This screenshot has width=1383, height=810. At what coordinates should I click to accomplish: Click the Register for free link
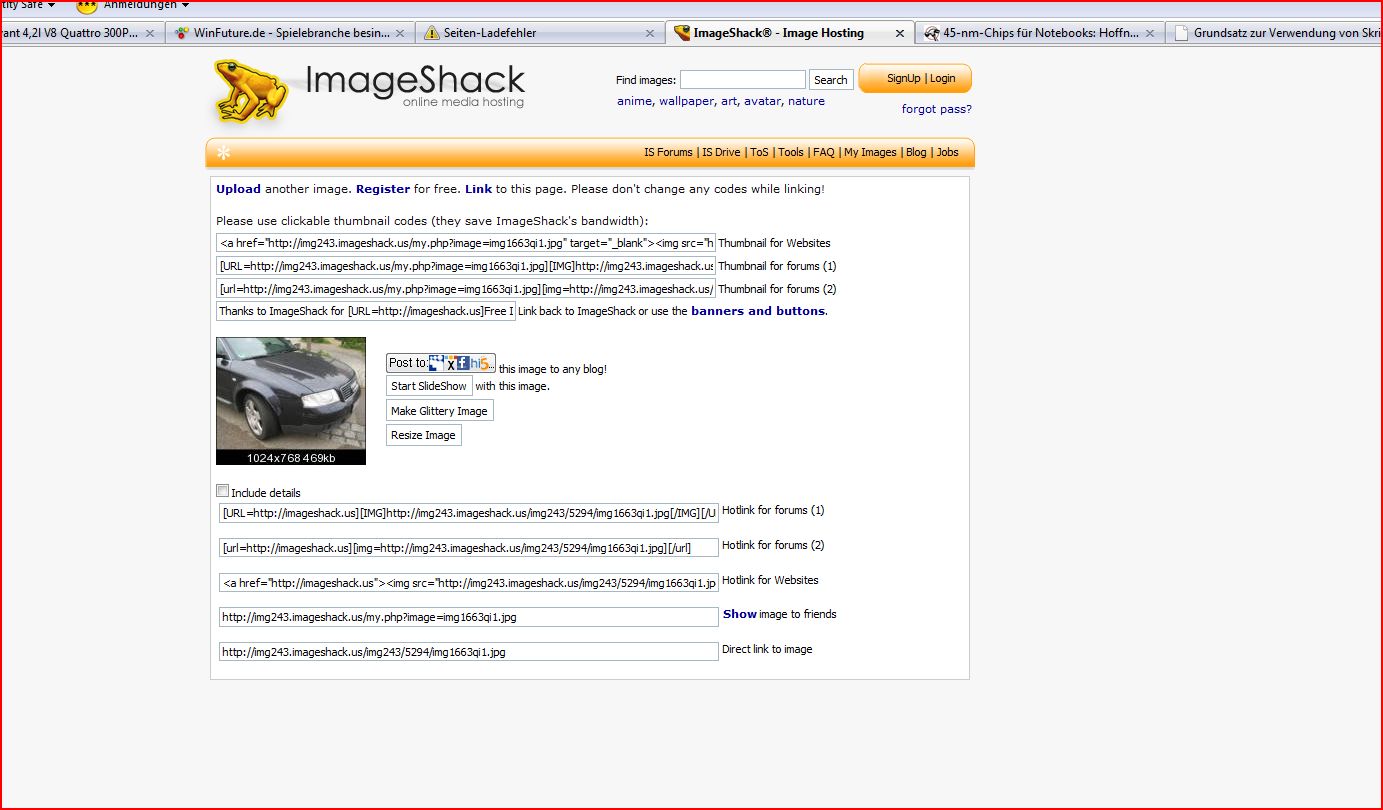tap(383, 189)
